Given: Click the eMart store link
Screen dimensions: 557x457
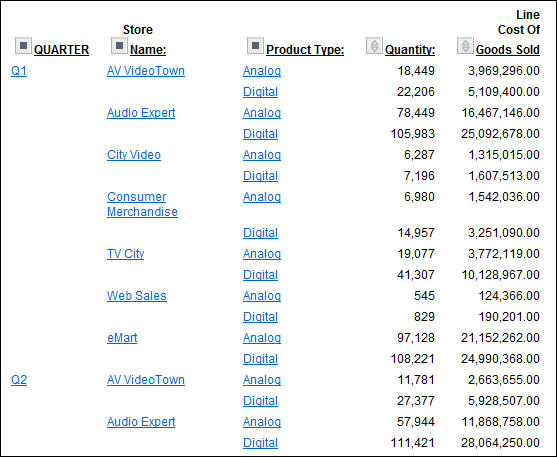Looking at the screenshot, I should 122,338.
